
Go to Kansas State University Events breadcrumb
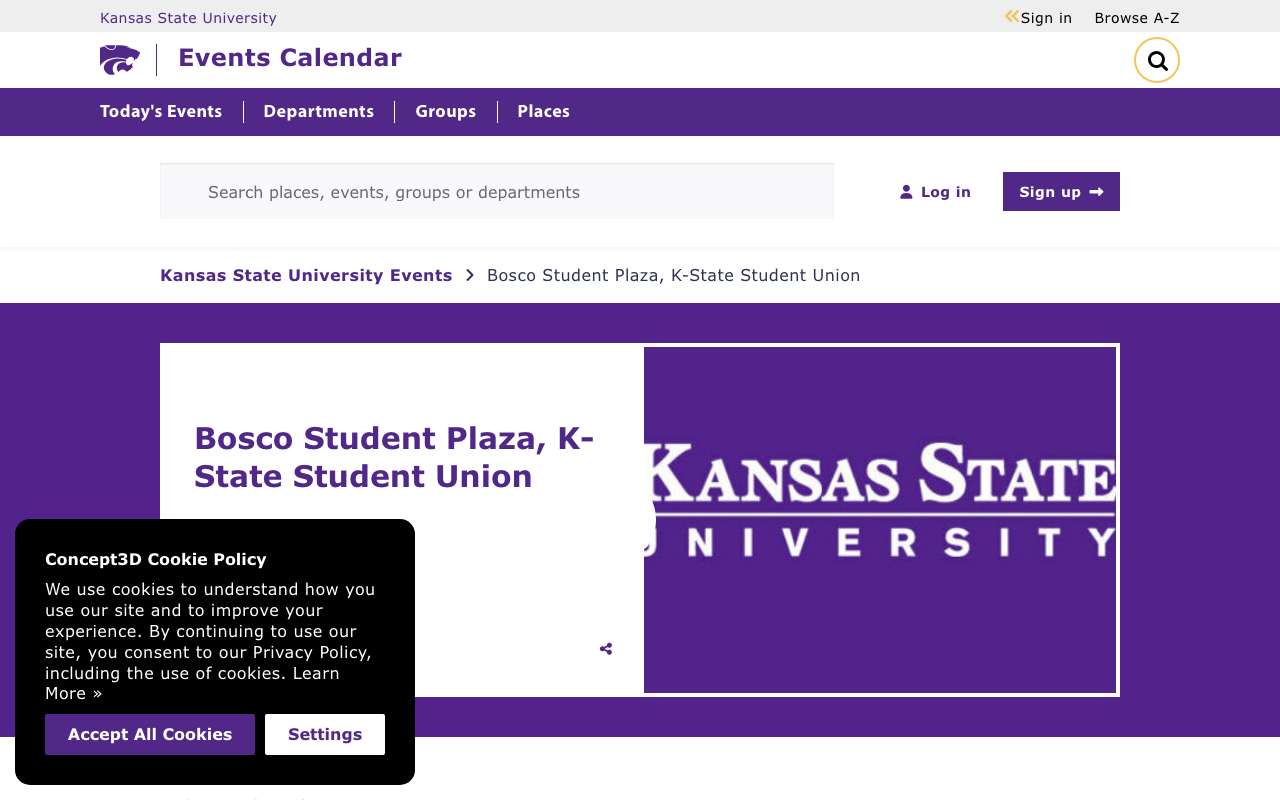click(306, 275)
